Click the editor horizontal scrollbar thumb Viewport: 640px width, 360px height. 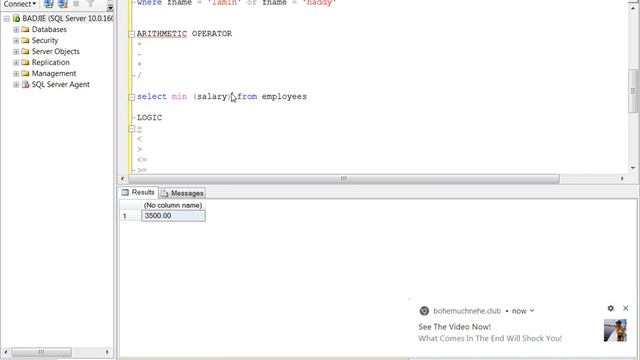tap(344, 179)
